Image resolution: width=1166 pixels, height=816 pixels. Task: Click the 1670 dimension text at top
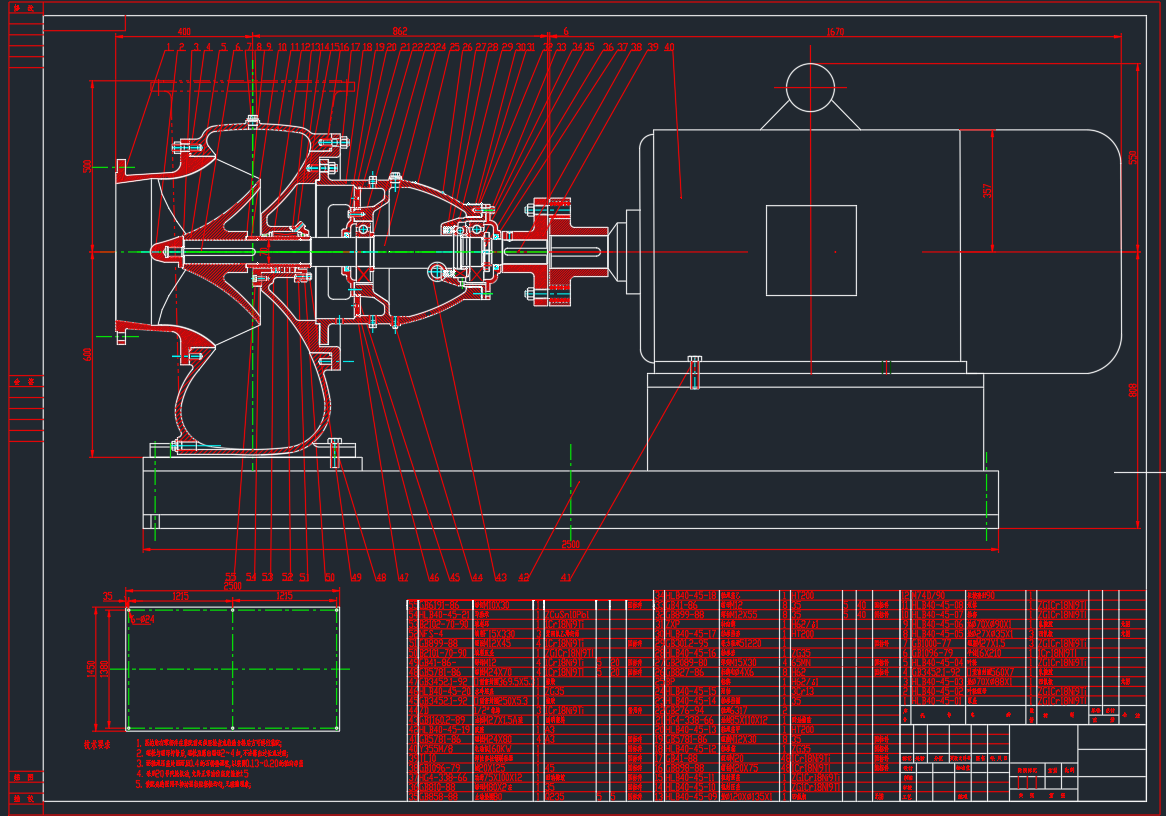point(835,32)
